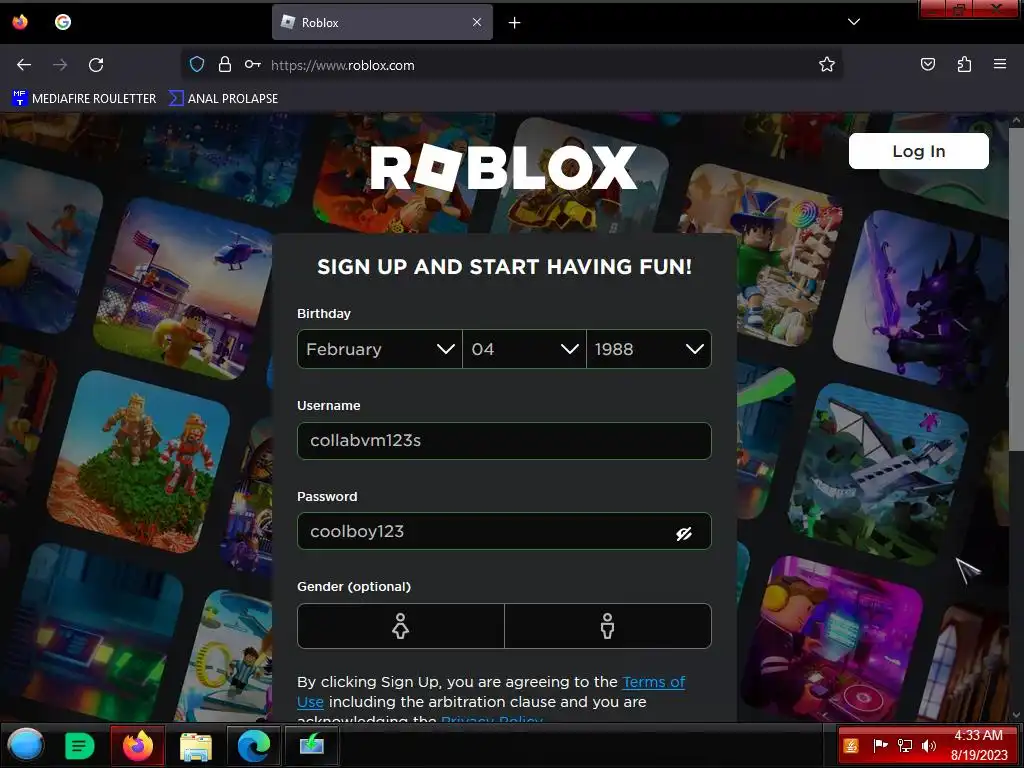Click the ROBLOX logo
This screenshot has height=768, width=1024.
504,168
